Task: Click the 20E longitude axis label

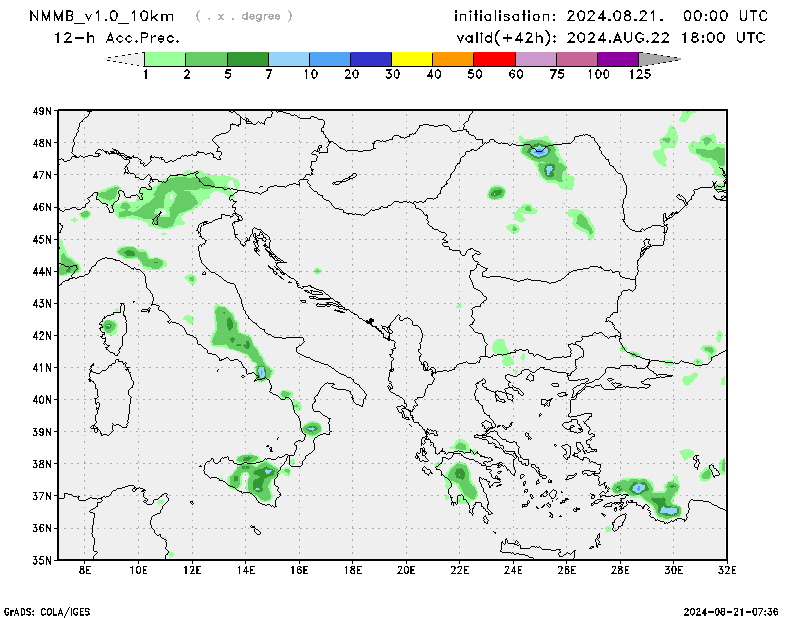Action: [406, 571]
